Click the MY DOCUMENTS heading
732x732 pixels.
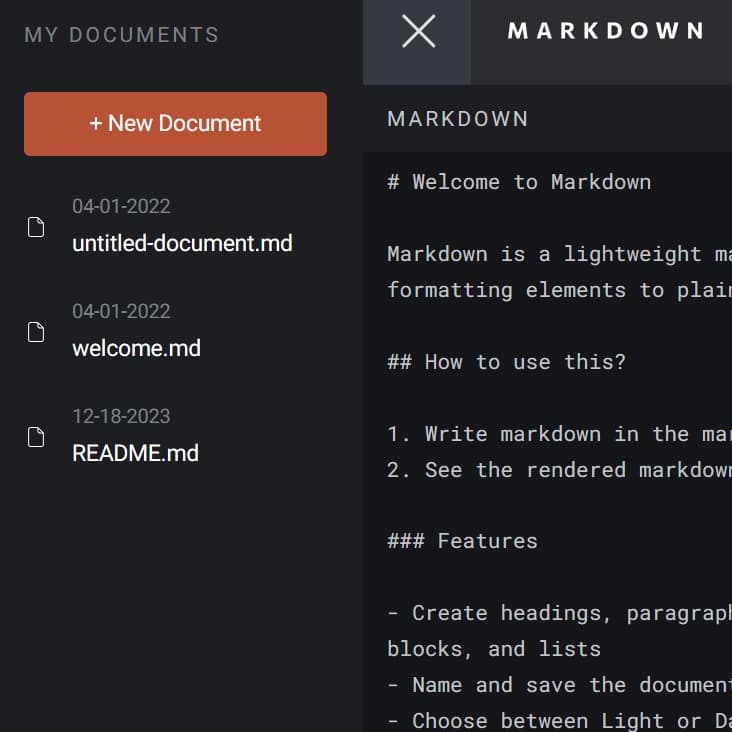(121, 35)
